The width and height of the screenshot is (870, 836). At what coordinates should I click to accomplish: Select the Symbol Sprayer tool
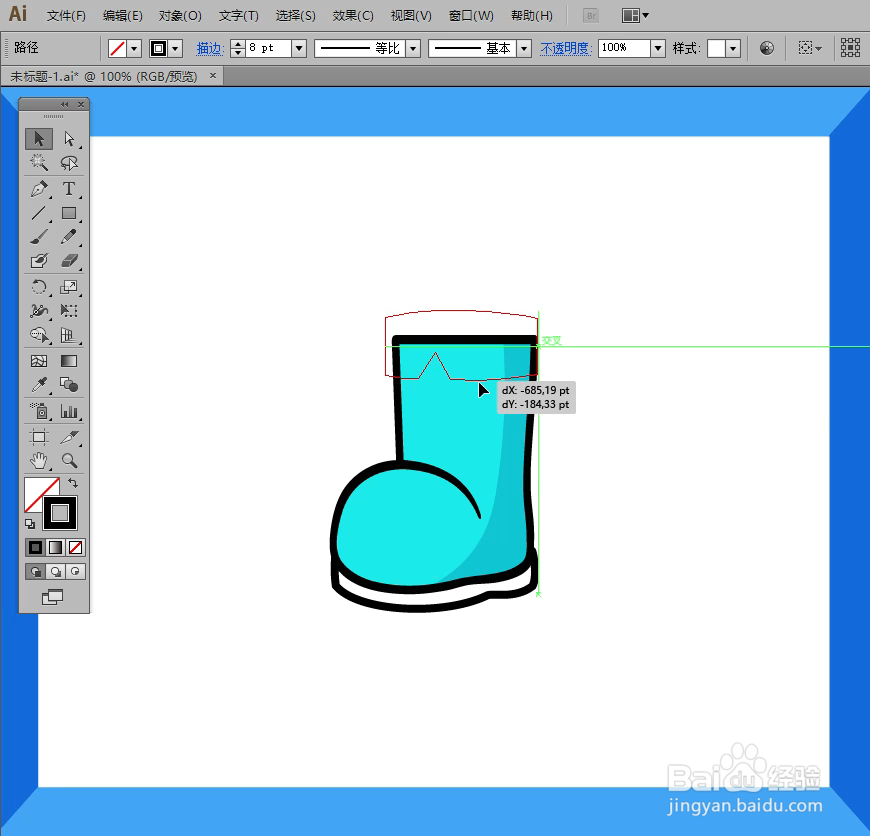coord(39,411)
